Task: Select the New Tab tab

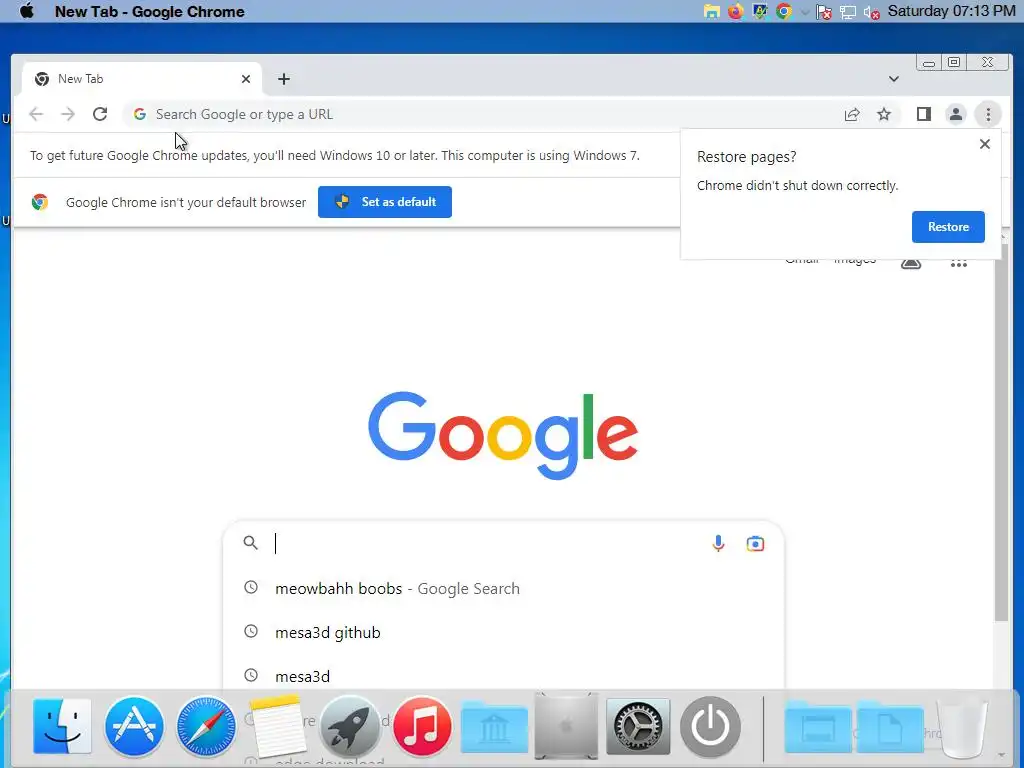Action: [x=142, y=79]
